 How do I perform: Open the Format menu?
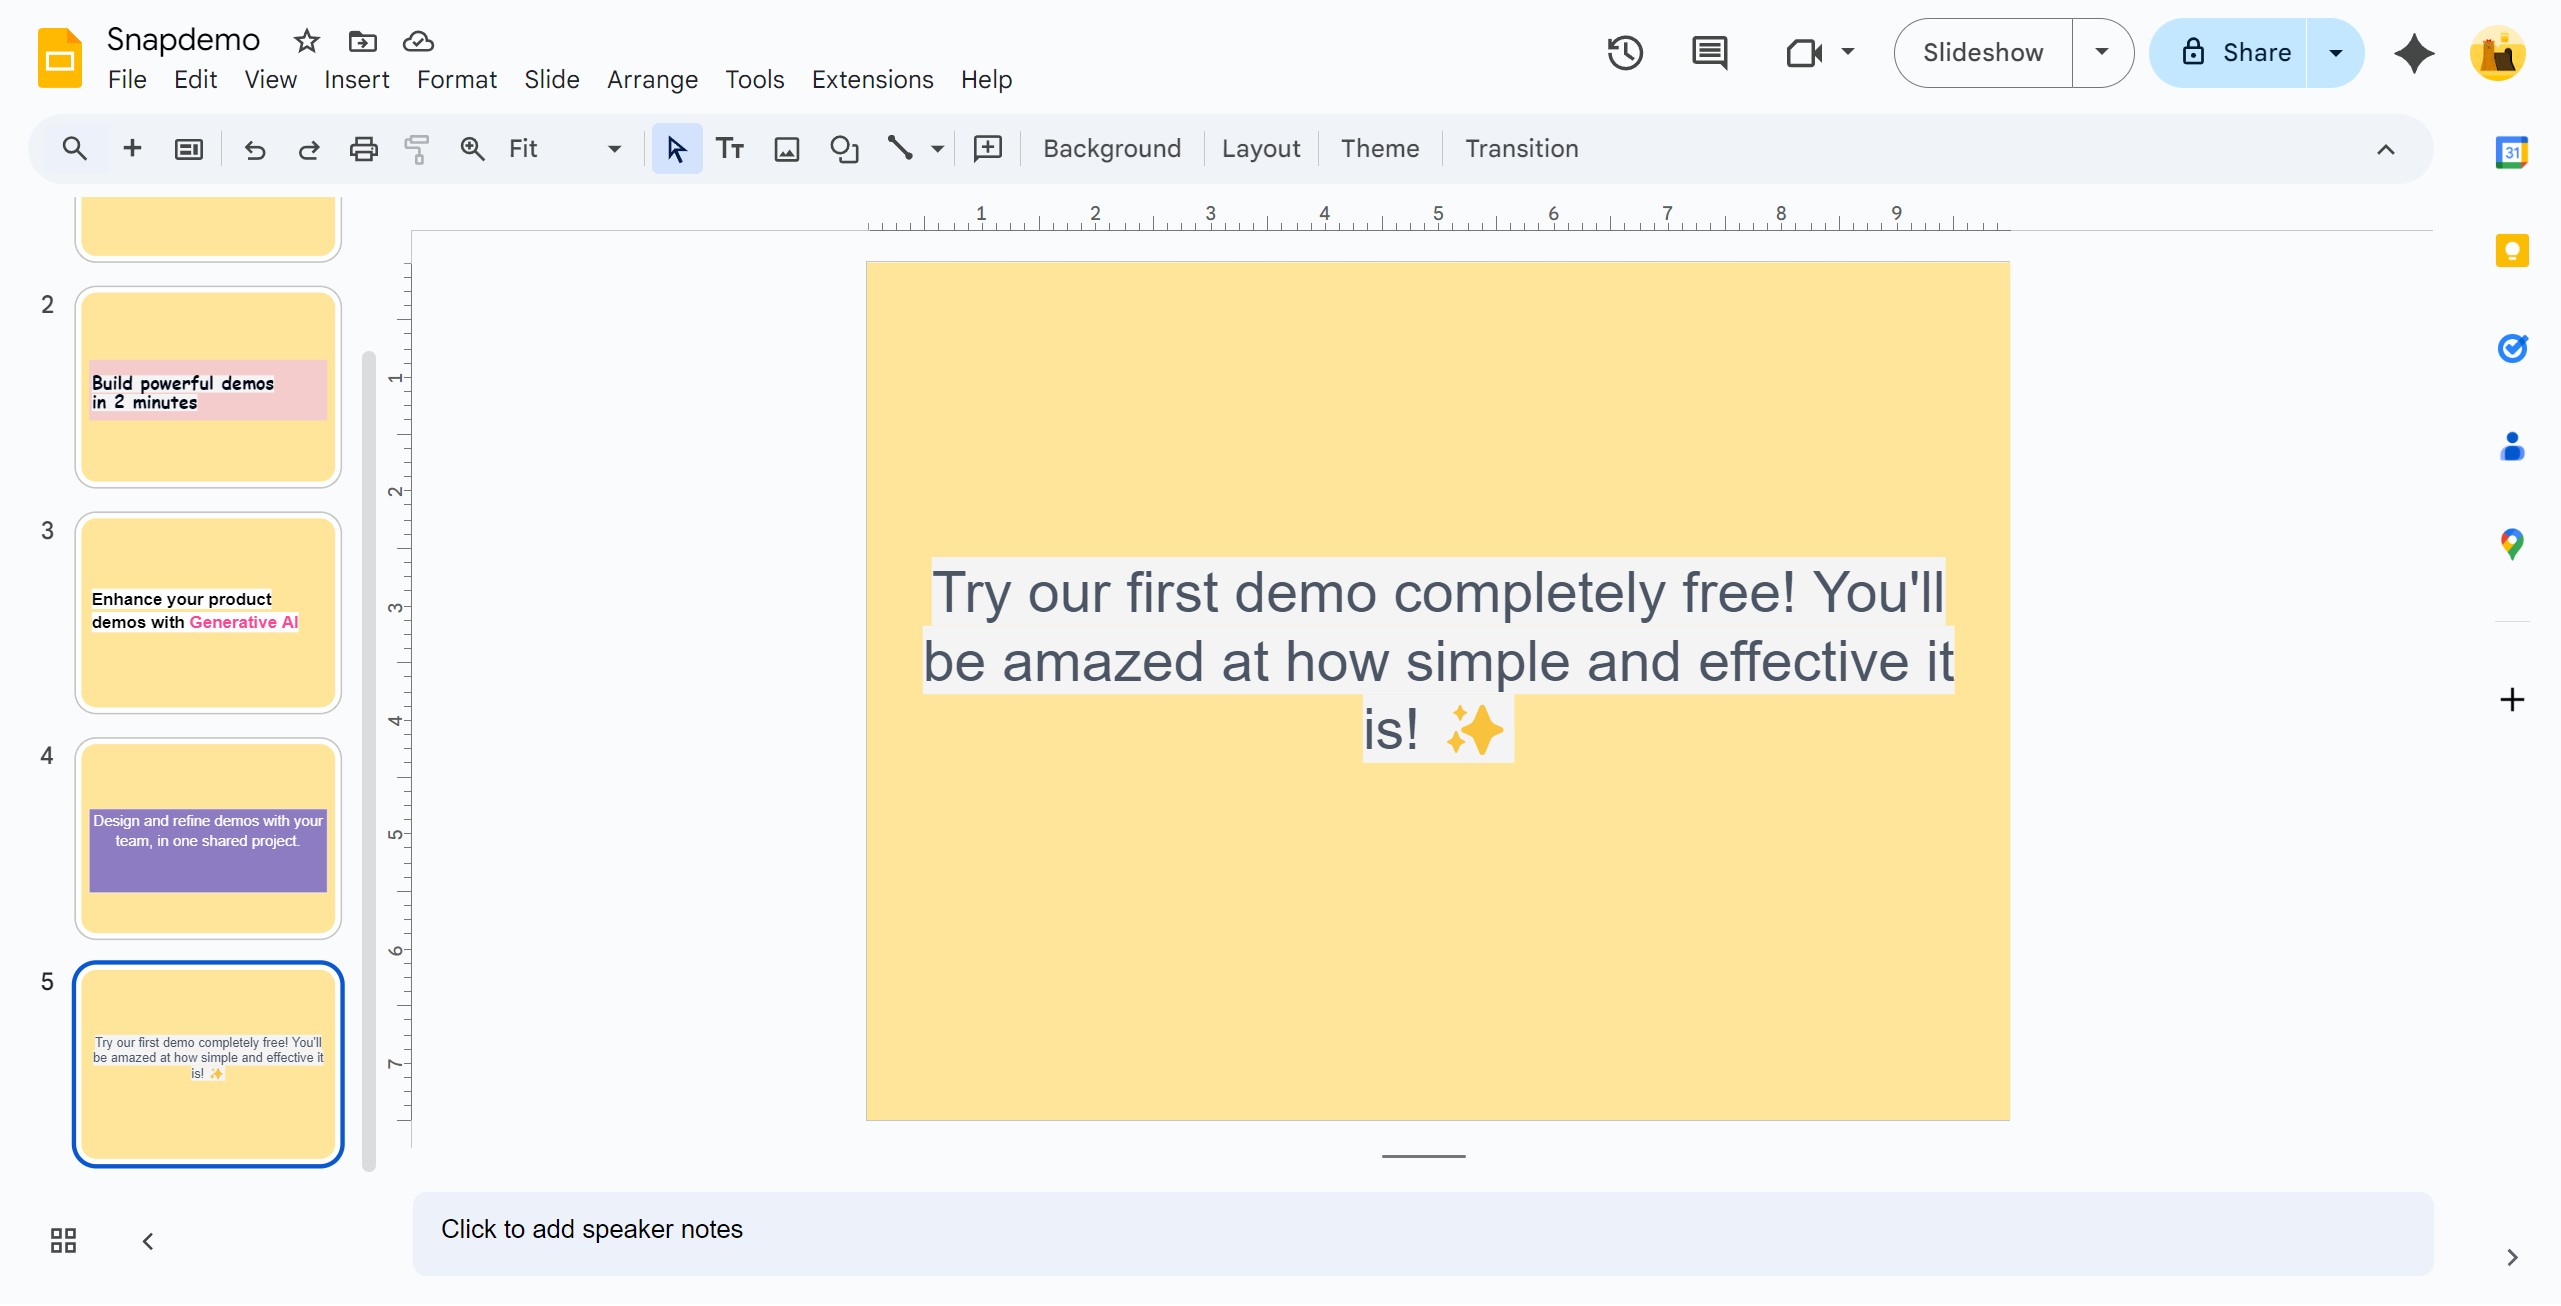pos(456,79)
